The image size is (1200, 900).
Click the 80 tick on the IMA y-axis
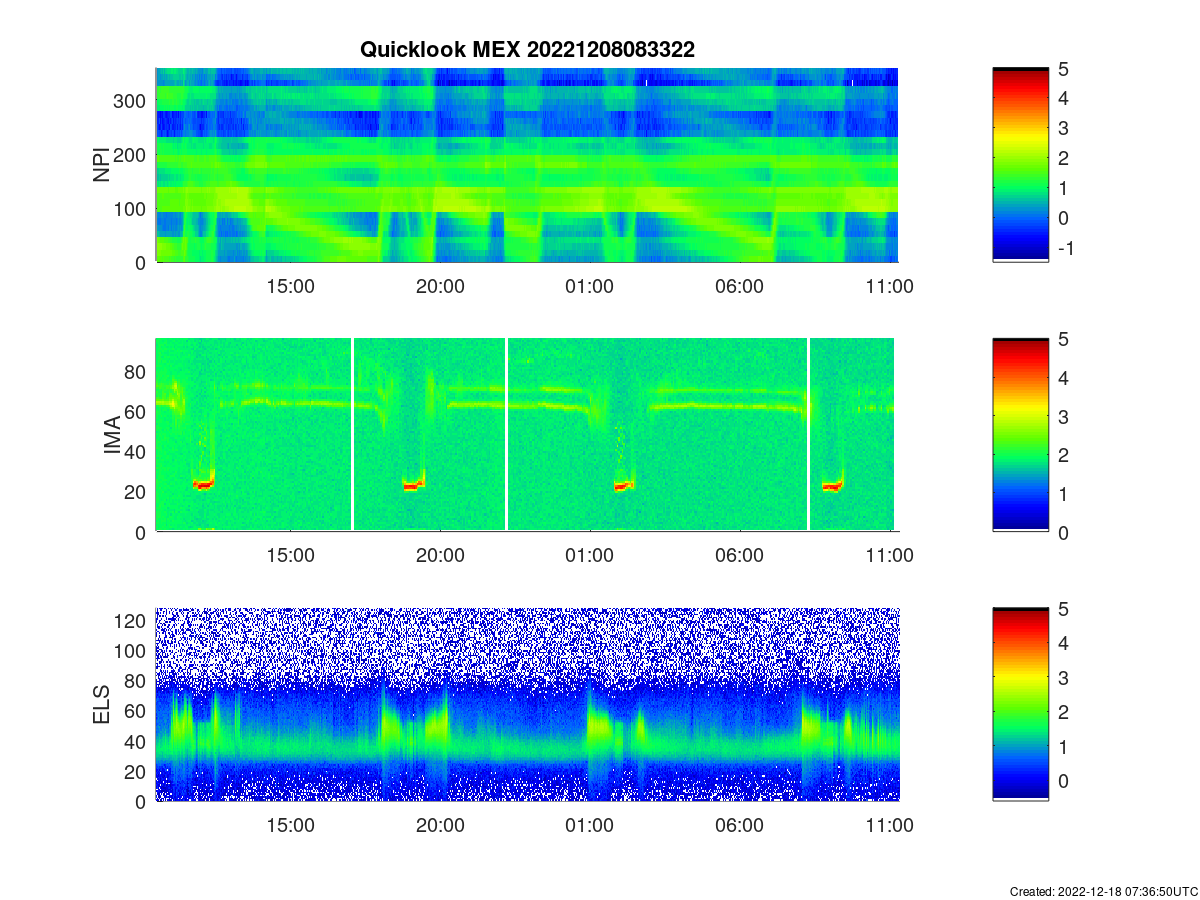(136, 371)
